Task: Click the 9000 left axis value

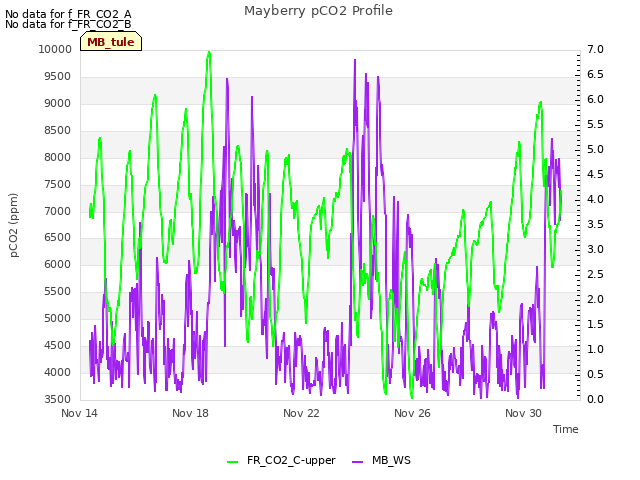Action: (58, 103)
